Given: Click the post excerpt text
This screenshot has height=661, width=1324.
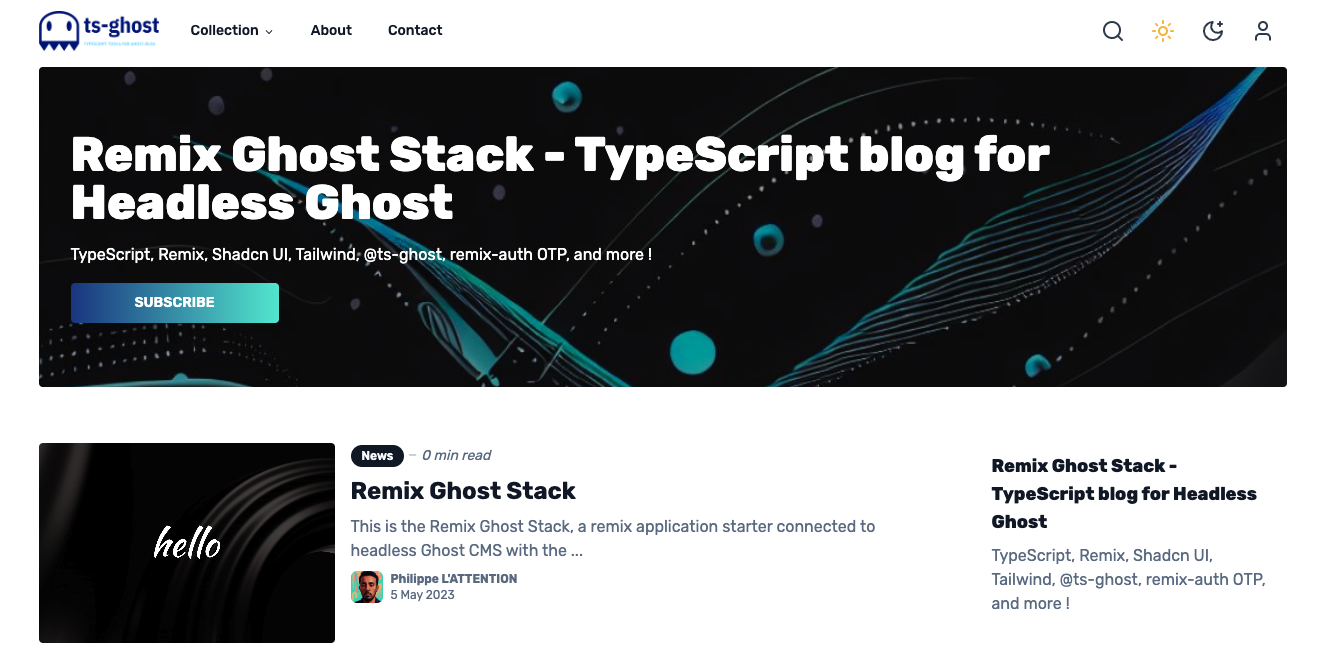Looking at the screenshot, I should click(613, 538).
